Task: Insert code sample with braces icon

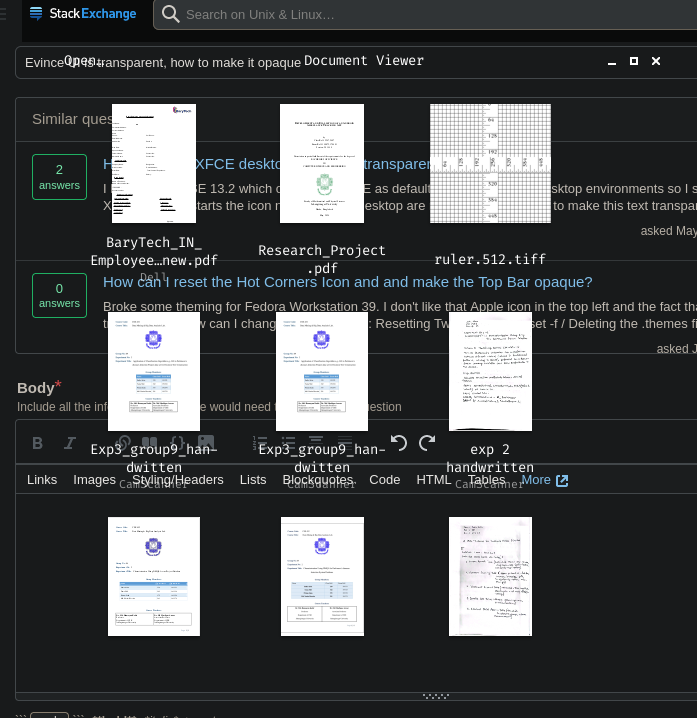Action: coord(177,443)
